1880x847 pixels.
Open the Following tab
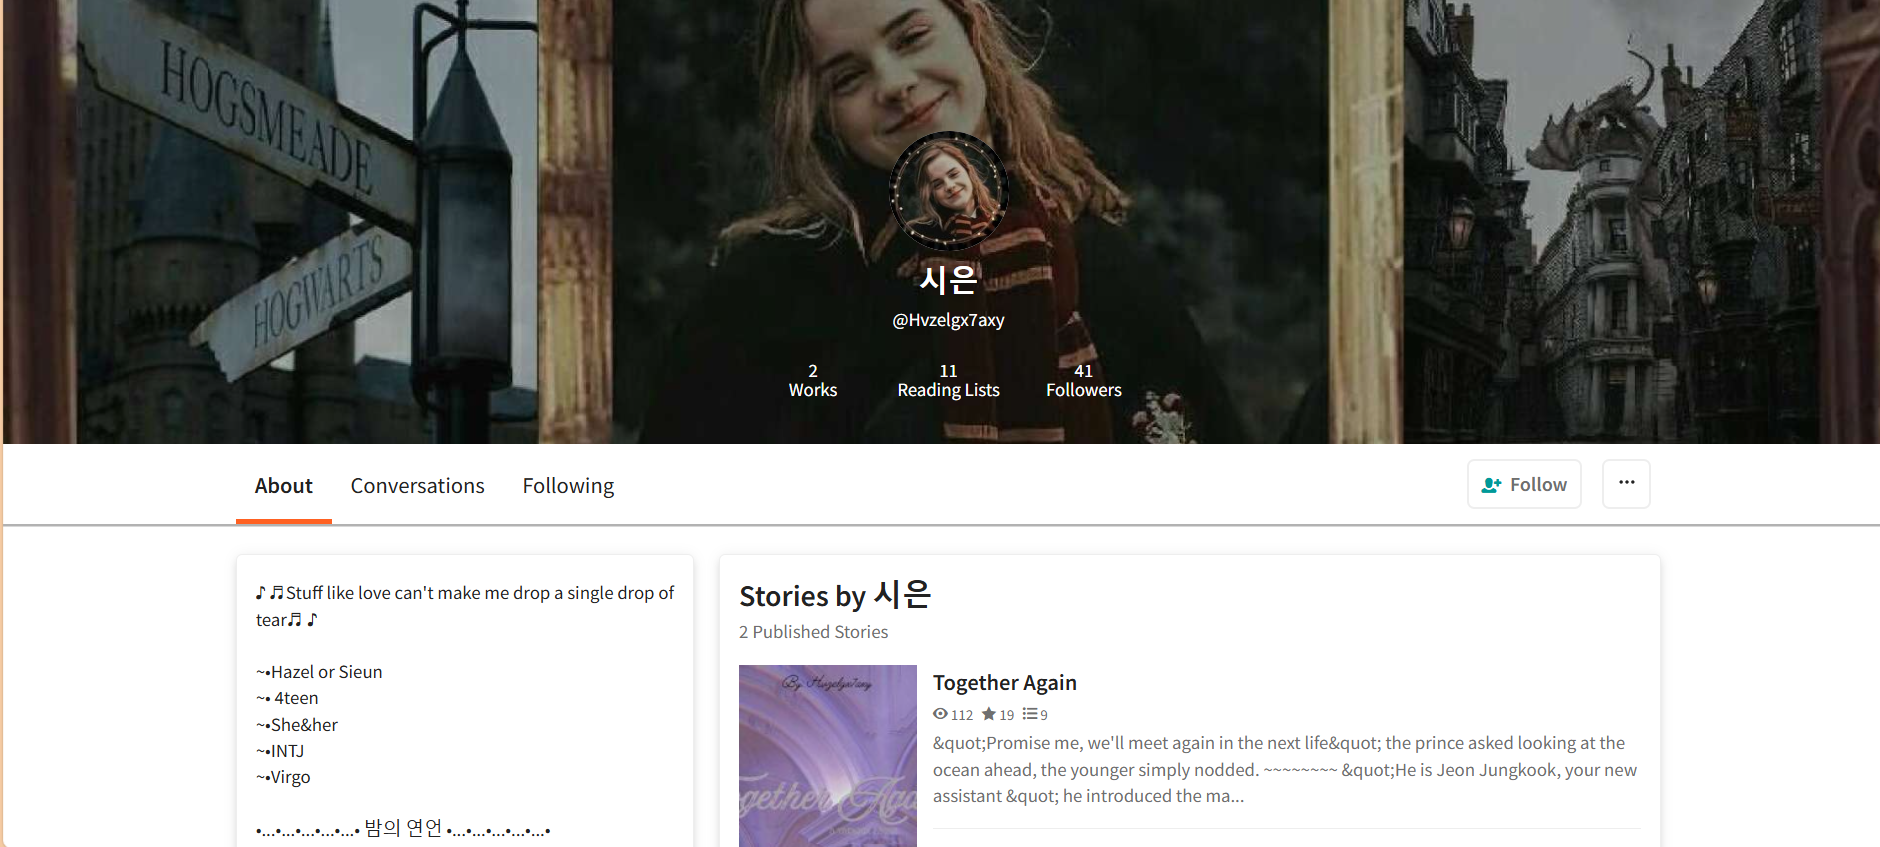tap(568, 486)
